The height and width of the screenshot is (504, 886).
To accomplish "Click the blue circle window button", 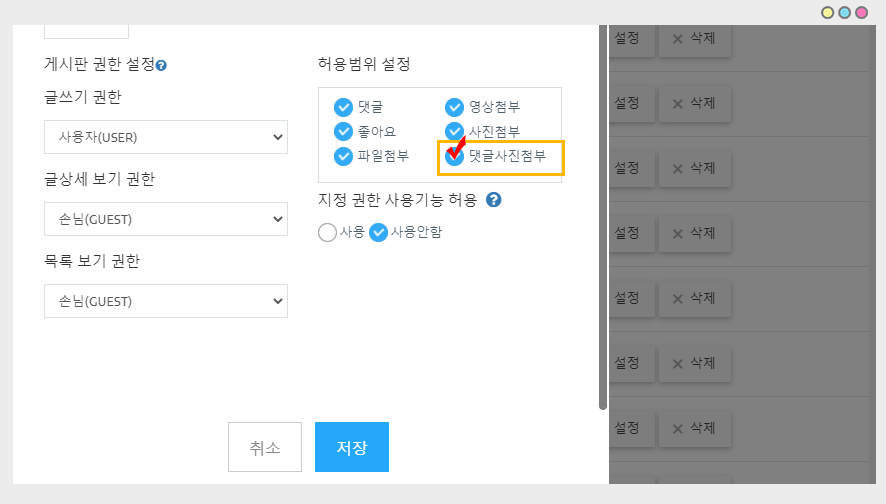I will pos(844,13).
